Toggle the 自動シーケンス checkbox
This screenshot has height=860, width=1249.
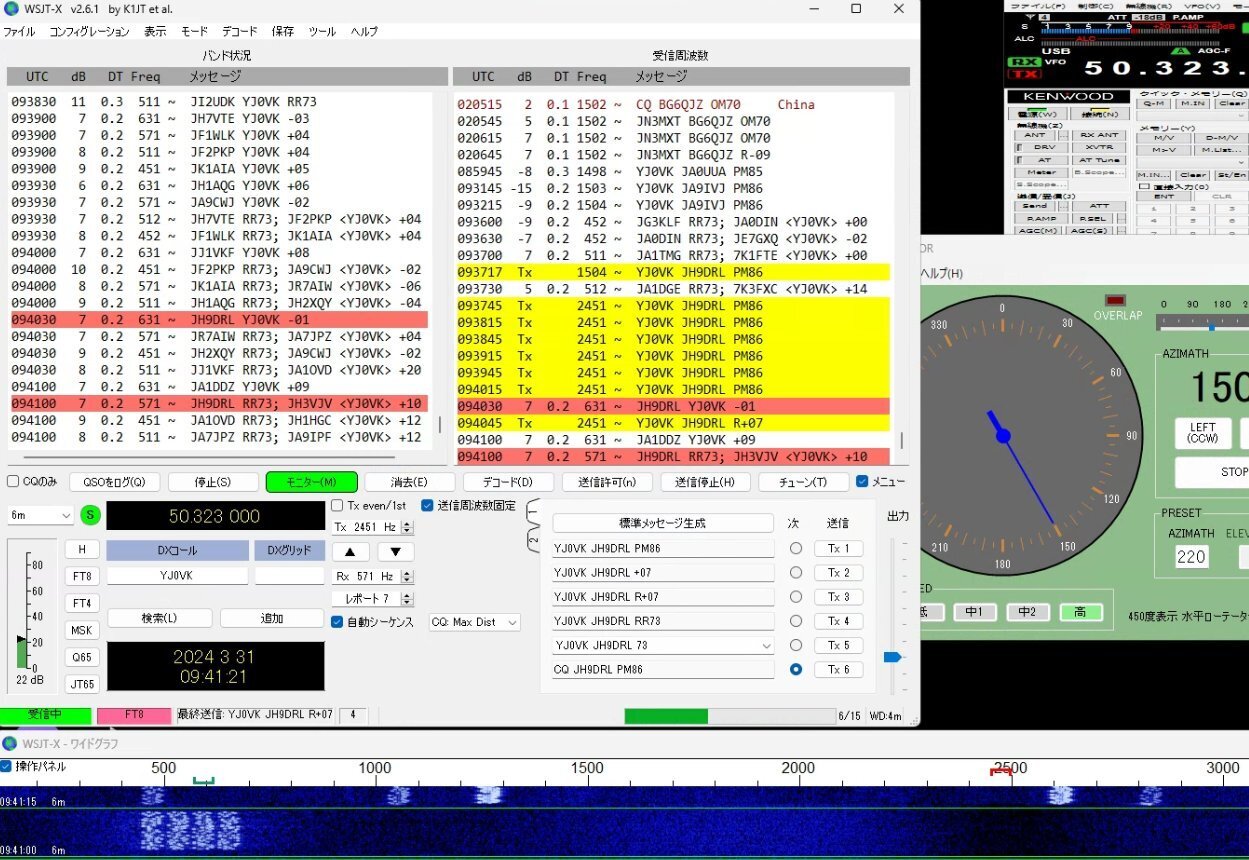[338, 622]
